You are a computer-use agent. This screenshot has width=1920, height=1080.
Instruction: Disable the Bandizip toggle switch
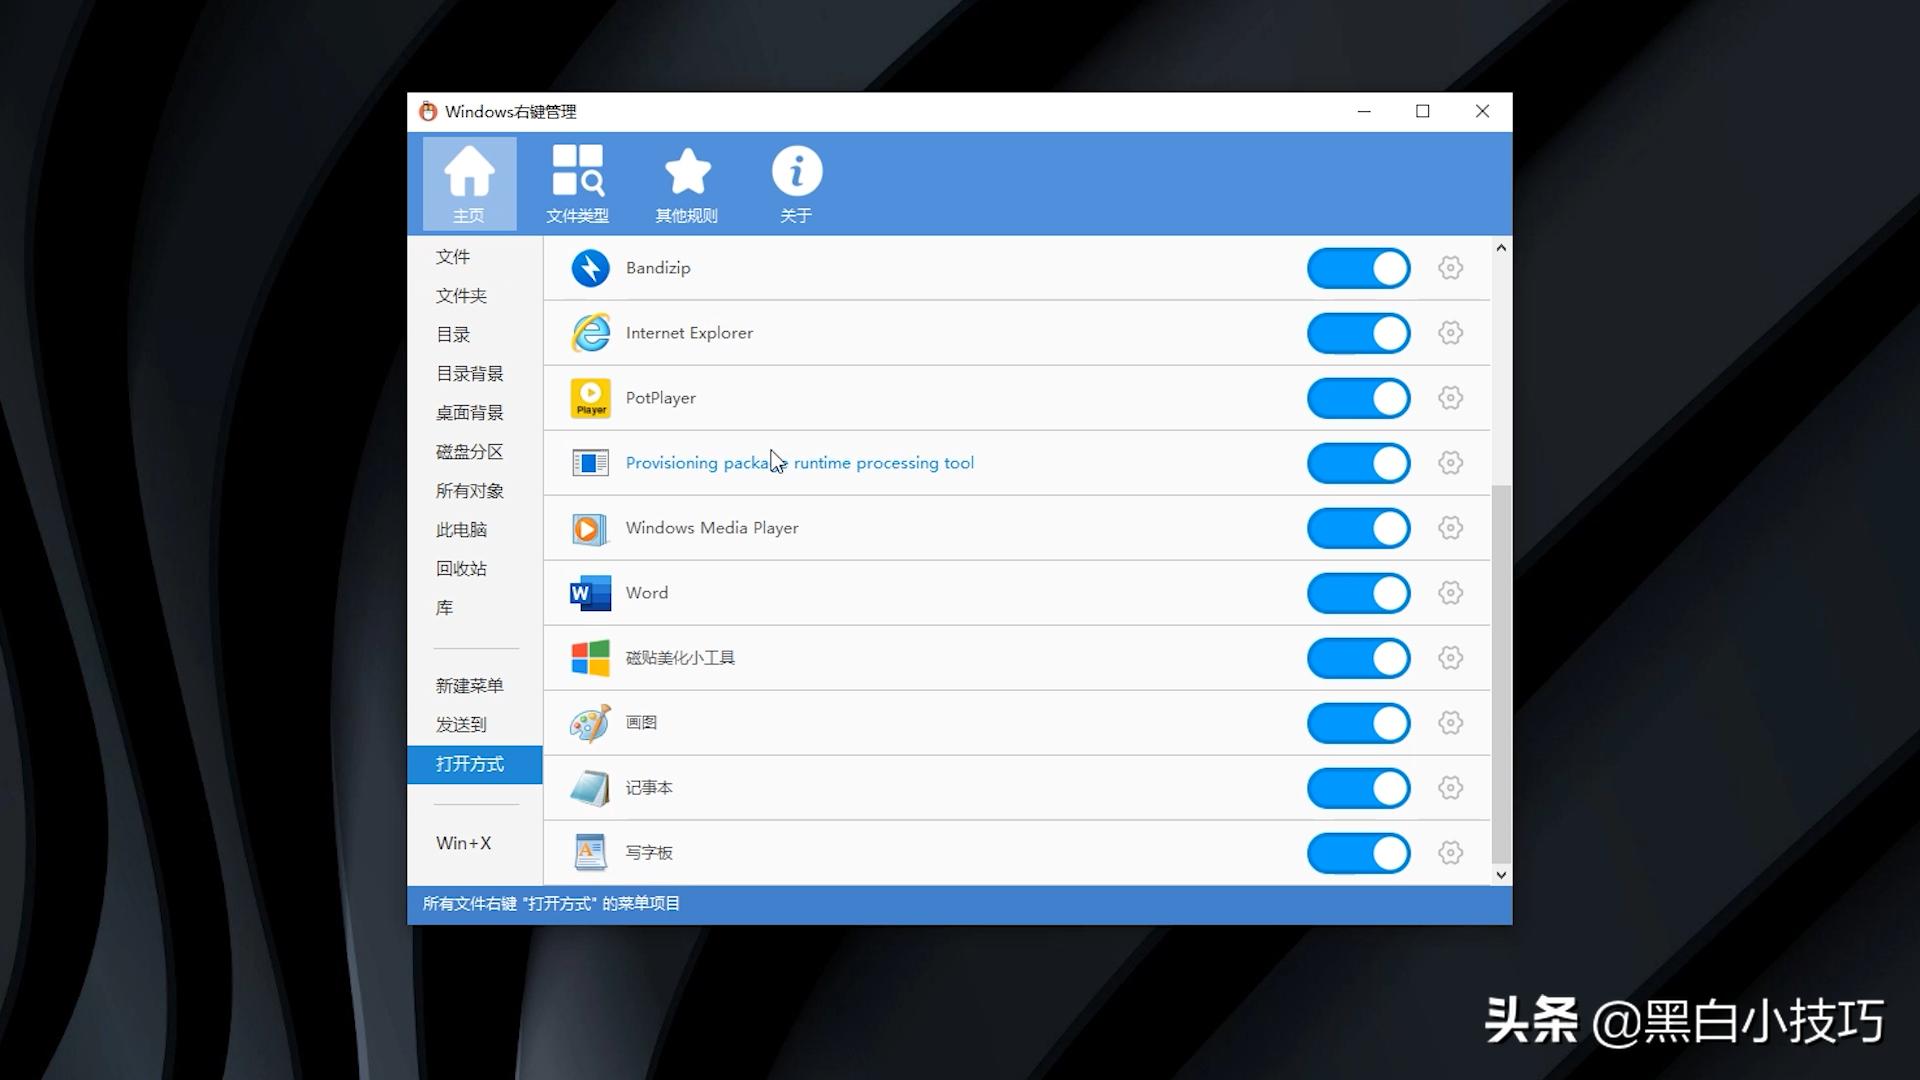pos(1358,268)
